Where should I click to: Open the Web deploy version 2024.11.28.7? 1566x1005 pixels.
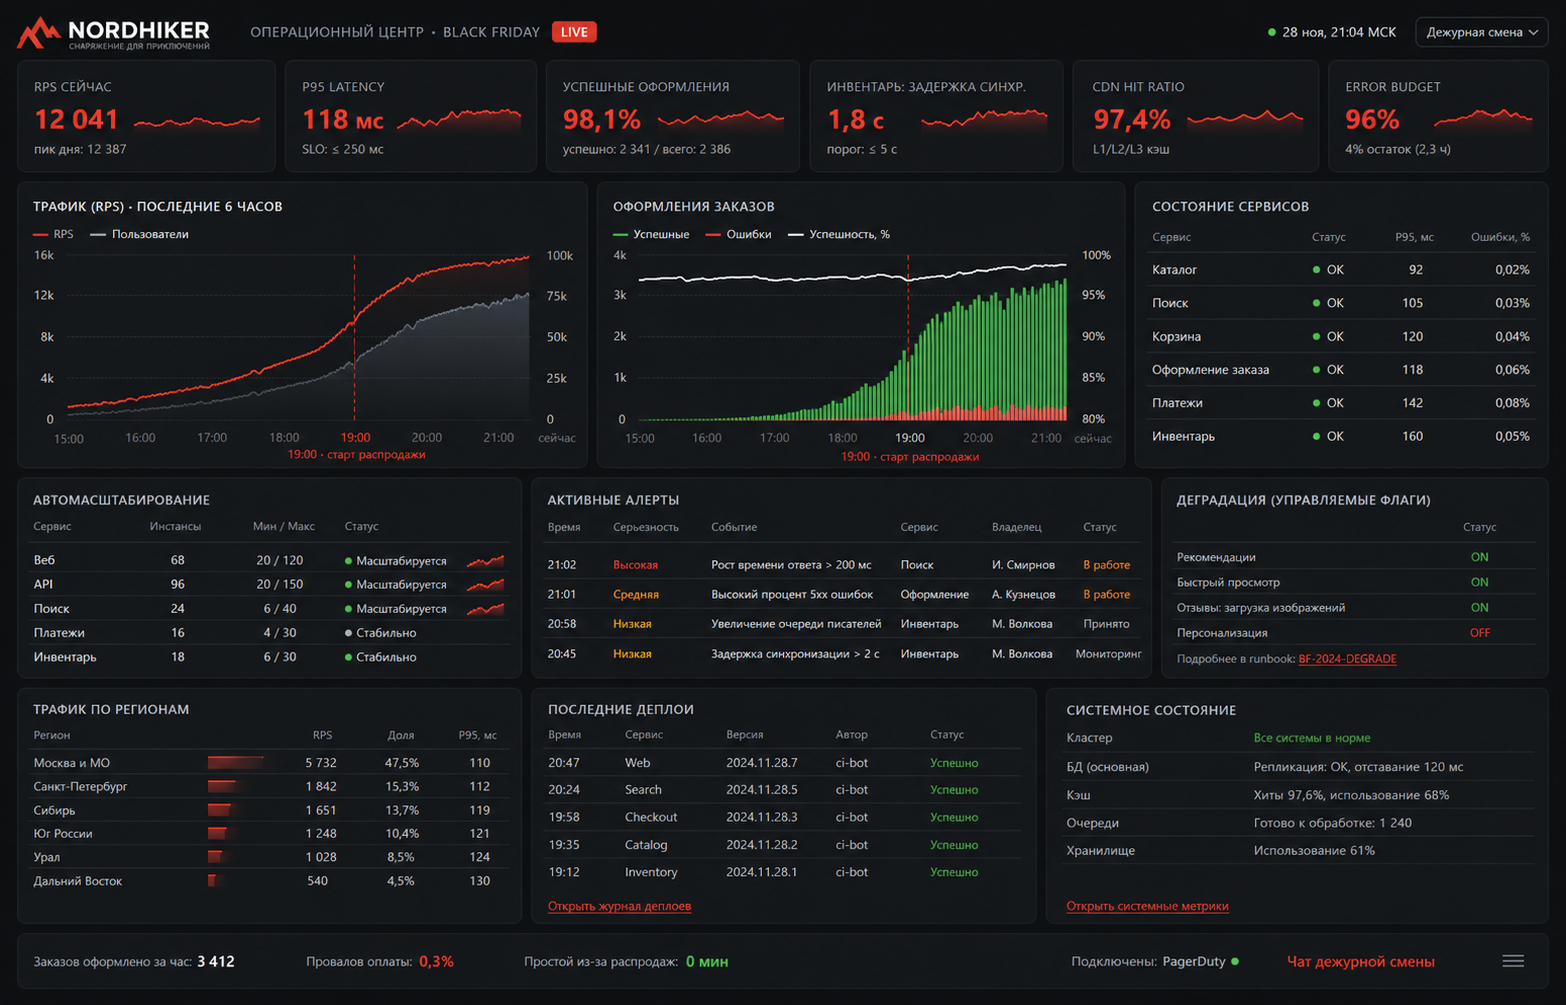tap(761, 763)
